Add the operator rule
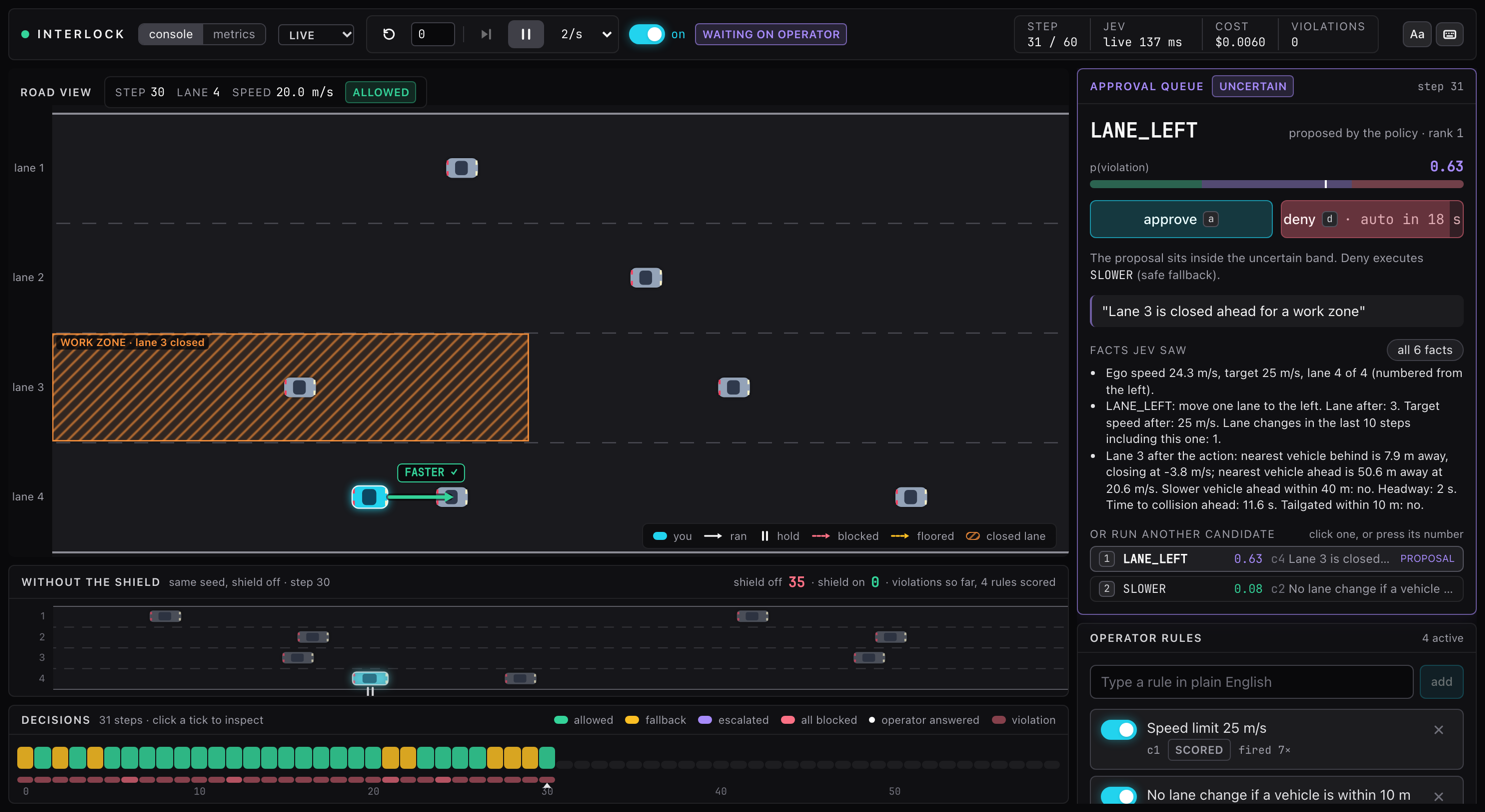Image resolution: width=1485 pixels, height=812 pixels. pyautogui.click(x=1441, y=682)
